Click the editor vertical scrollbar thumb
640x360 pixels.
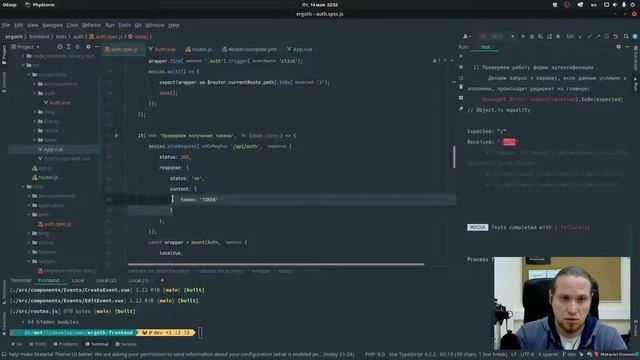454,157
